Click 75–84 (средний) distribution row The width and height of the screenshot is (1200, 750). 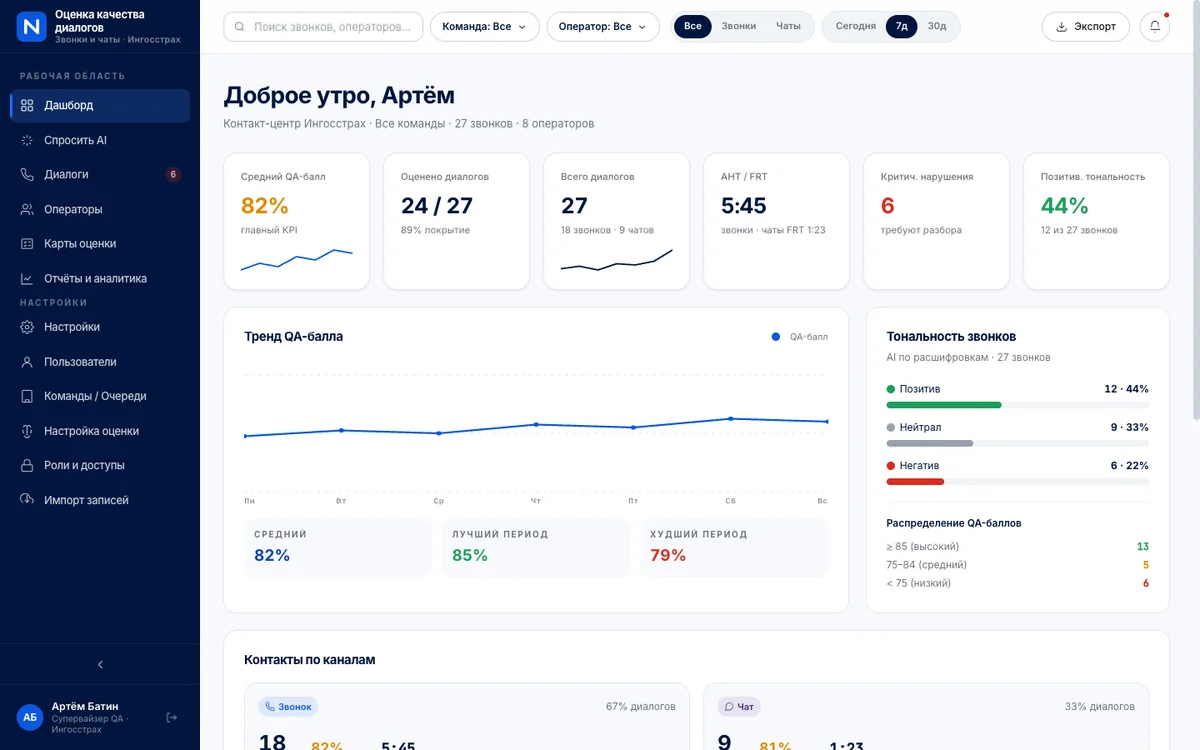pos(1017,565)
